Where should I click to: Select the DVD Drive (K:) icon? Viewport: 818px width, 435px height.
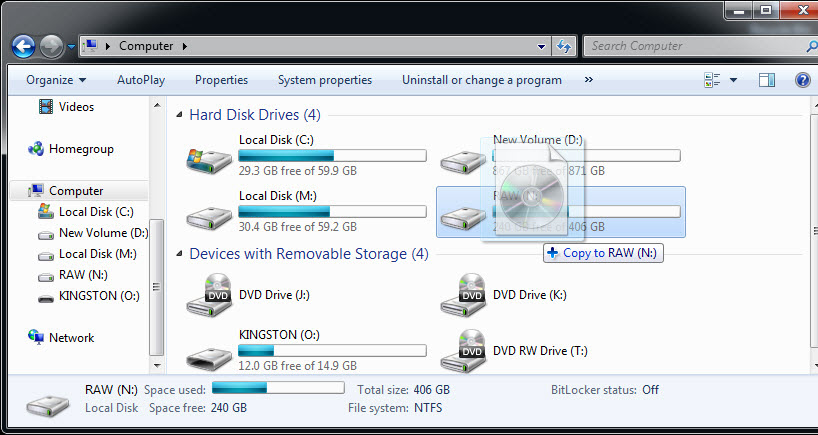[x=463, y=295]
